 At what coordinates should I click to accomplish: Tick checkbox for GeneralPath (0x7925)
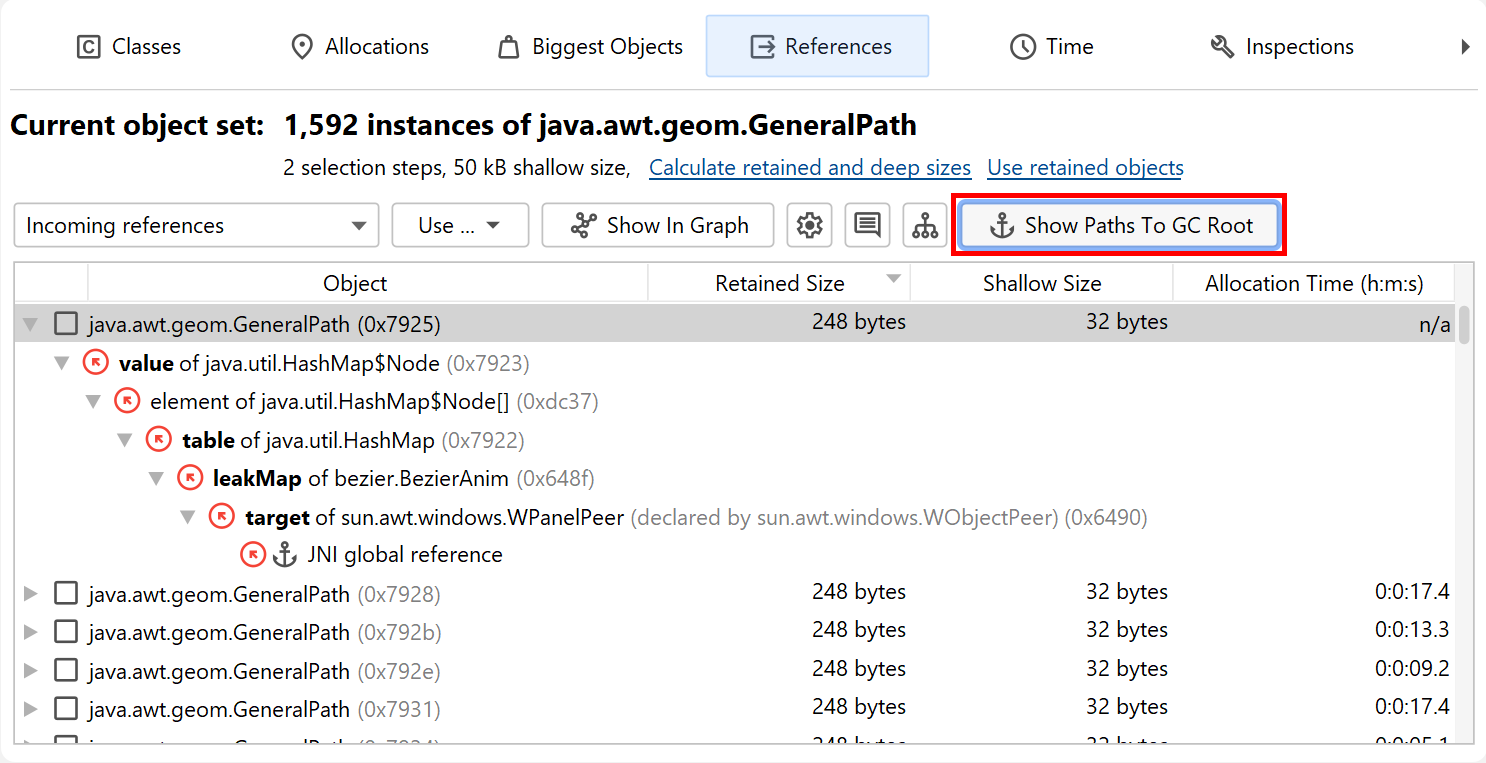click(x=66, y=324)
